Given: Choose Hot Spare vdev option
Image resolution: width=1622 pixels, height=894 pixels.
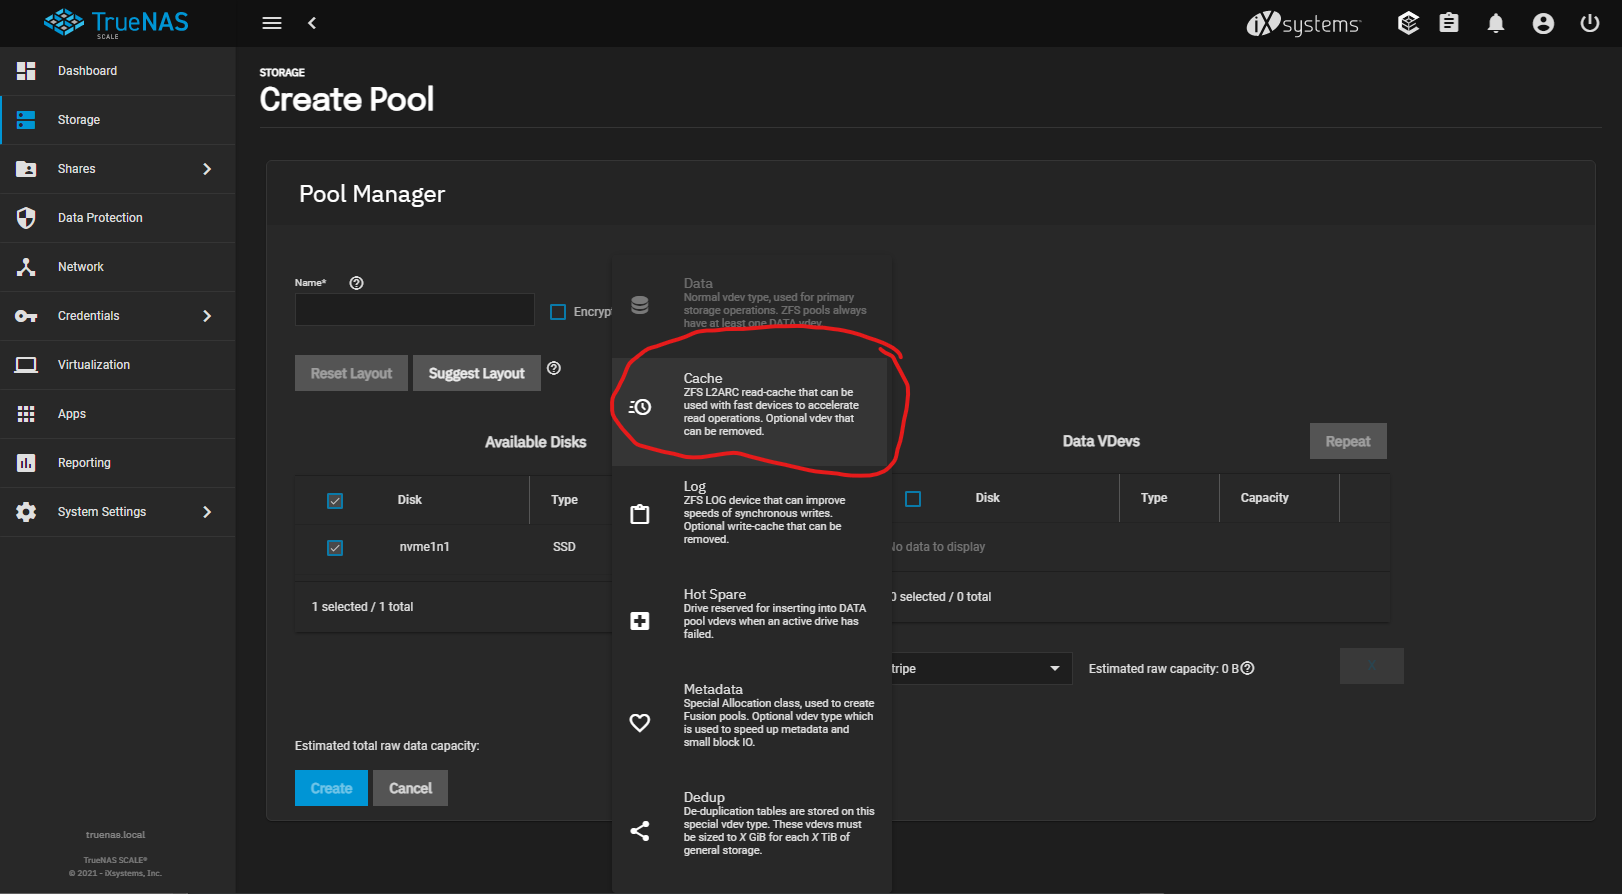Looking at the screenshot, I should coord(750,614).
